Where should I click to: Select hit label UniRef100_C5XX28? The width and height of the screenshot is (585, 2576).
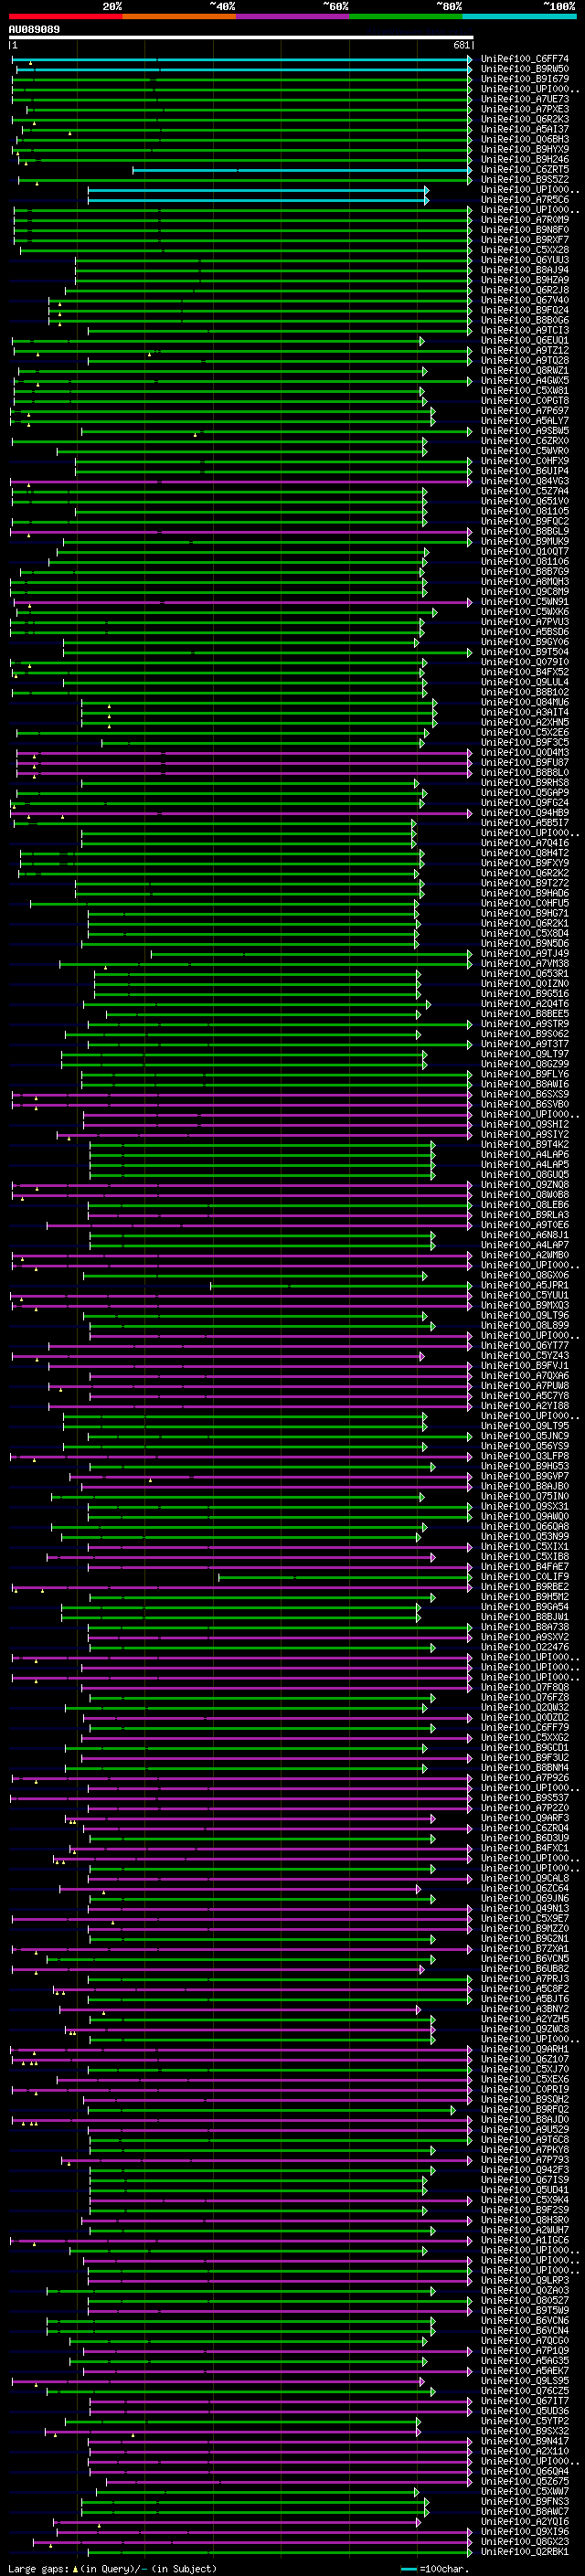click(525, 250)
